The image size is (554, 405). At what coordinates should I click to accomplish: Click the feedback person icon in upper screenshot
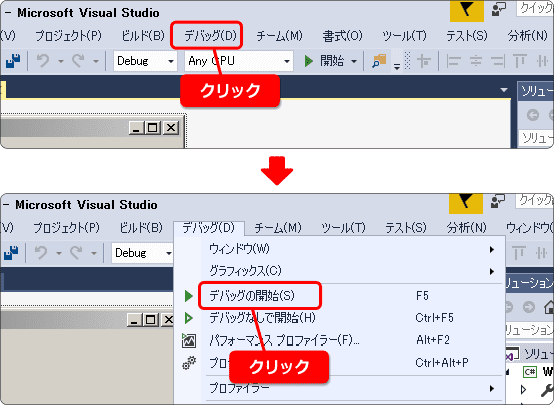click(499, 10)
